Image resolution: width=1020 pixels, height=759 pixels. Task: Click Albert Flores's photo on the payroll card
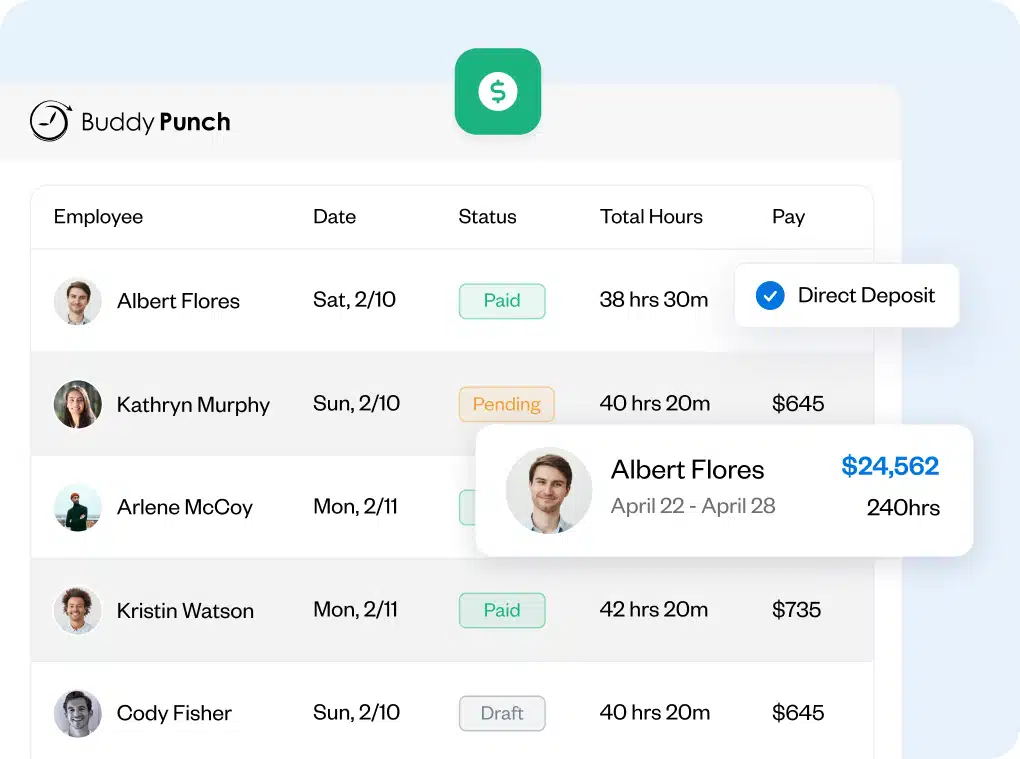[x=549, y=490]
